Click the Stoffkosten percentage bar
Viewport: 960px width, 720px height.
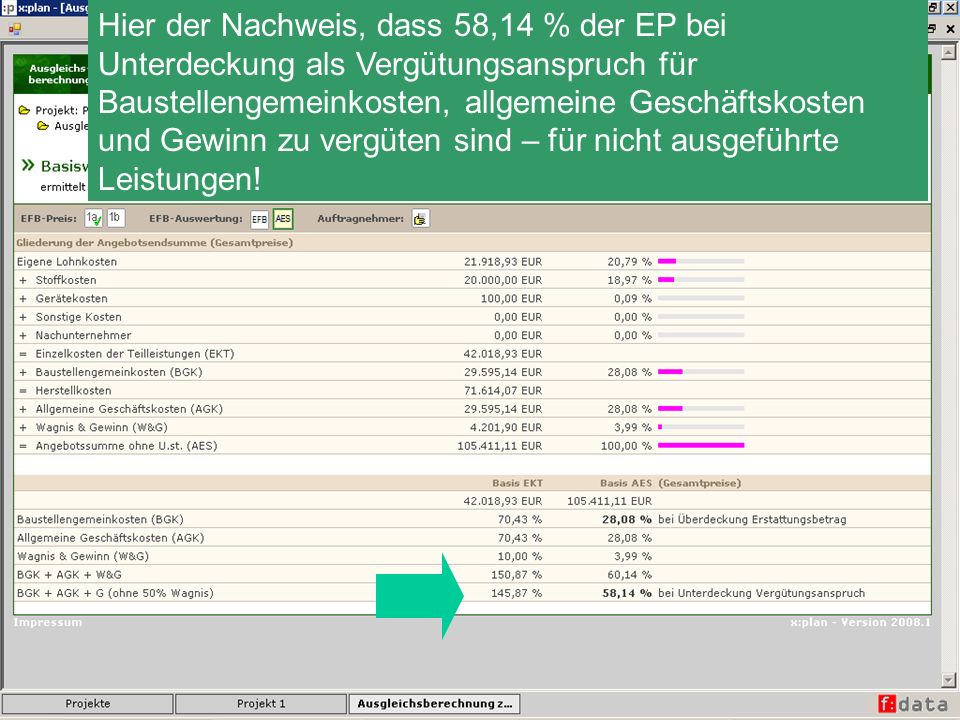[701, 280]
